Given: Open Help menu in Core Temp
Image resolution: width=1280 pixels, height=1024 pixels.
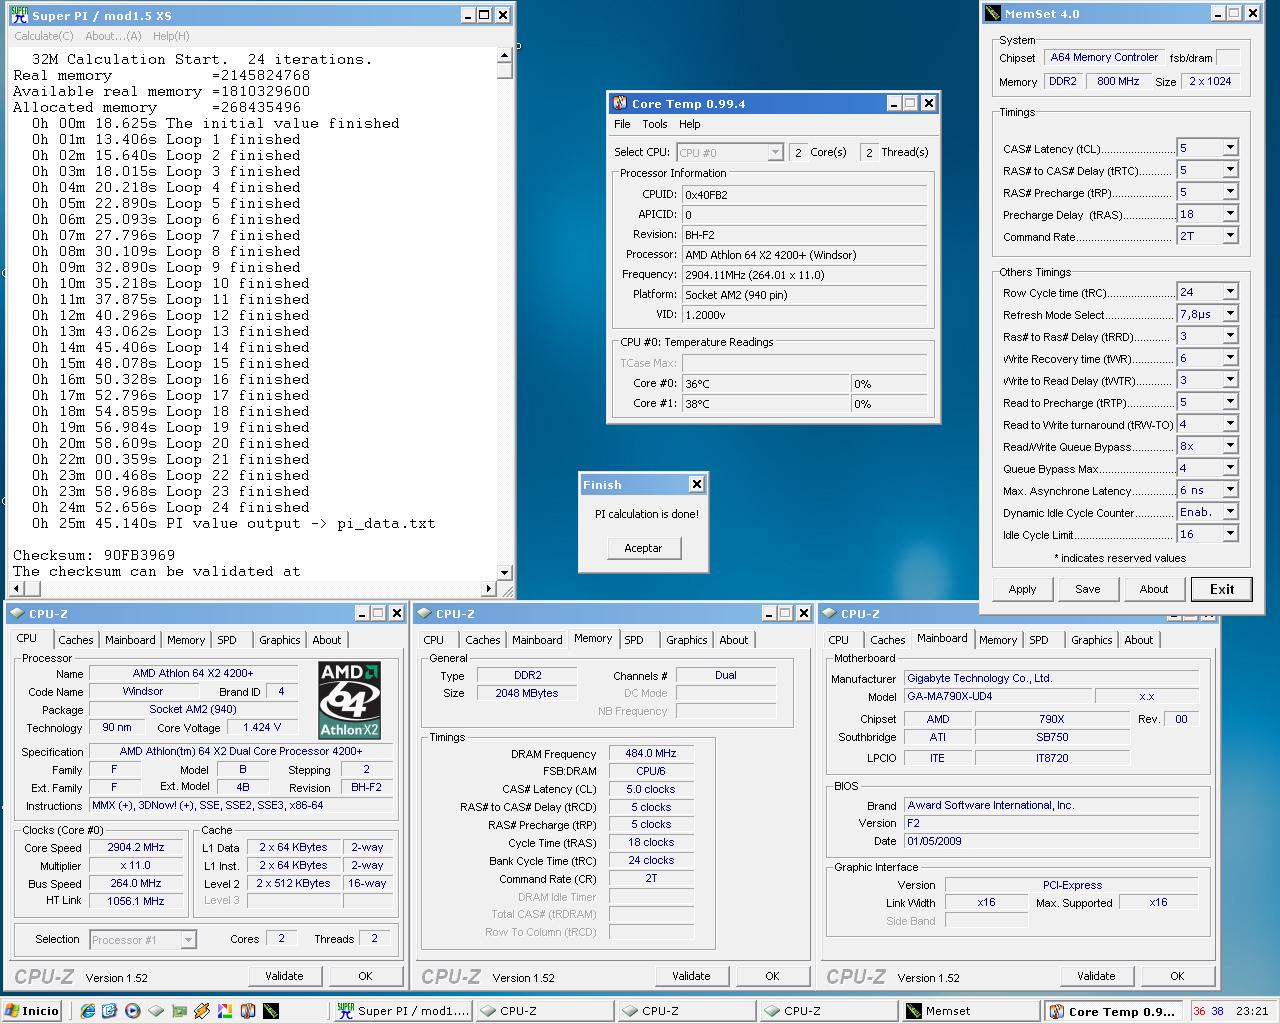Looking at the screenshot, I should point(690,124).
